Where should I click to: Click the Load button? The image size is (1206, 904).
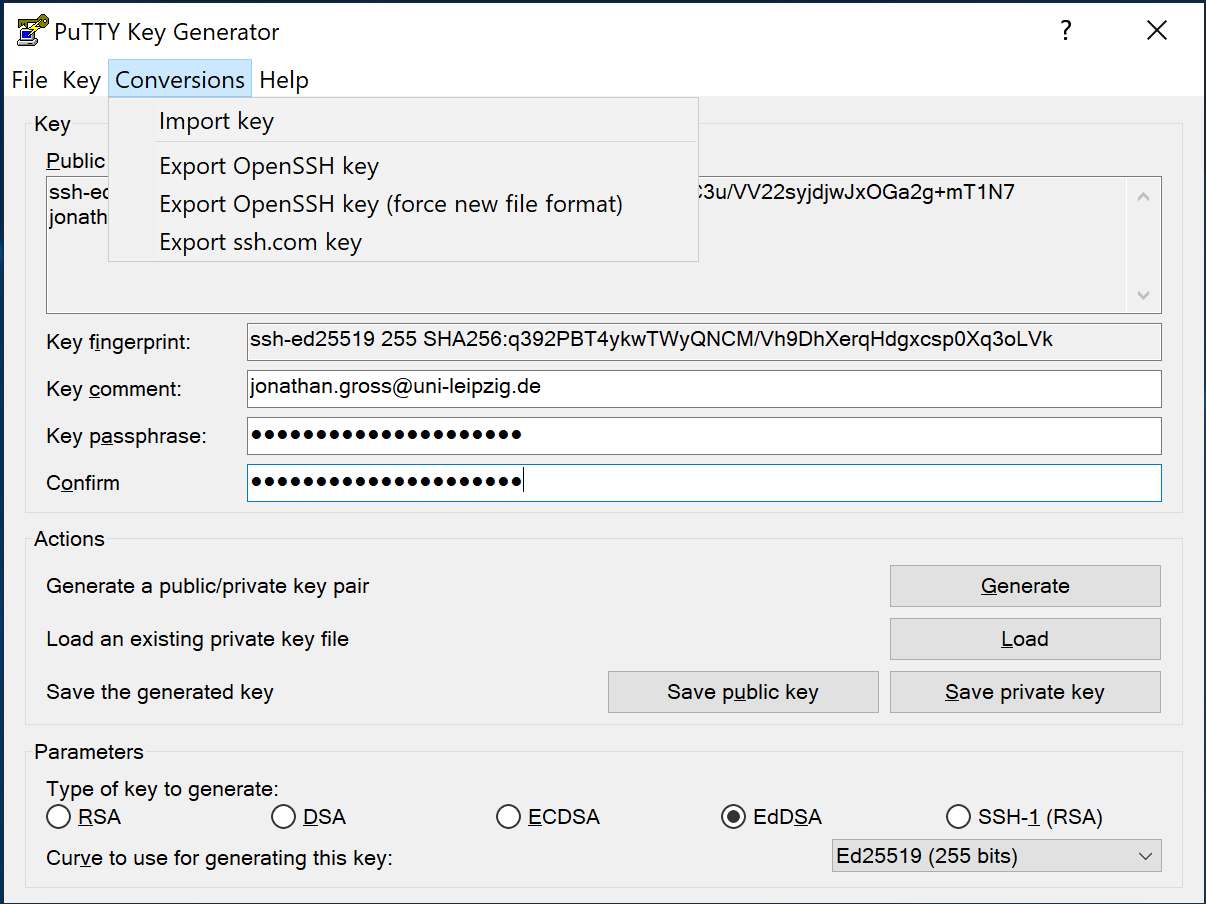tap(1025, 639)
